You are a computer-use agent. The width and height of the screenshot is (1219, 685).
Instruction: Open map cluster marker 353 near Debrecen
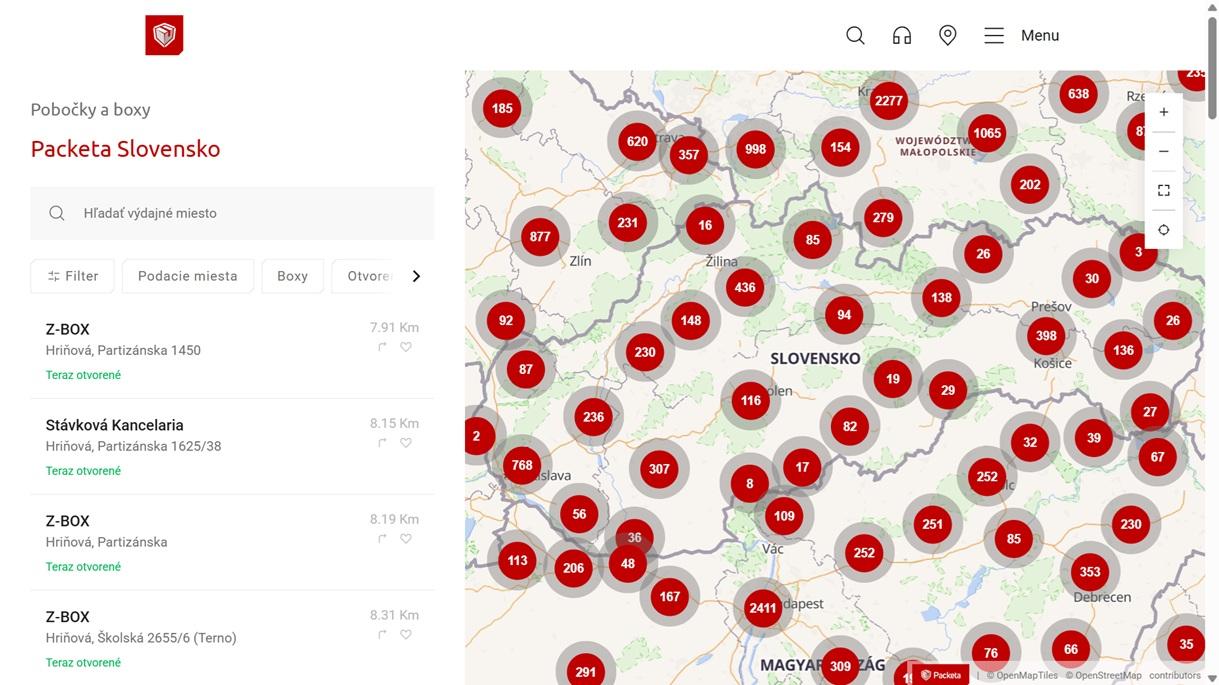coord(1090,572)
